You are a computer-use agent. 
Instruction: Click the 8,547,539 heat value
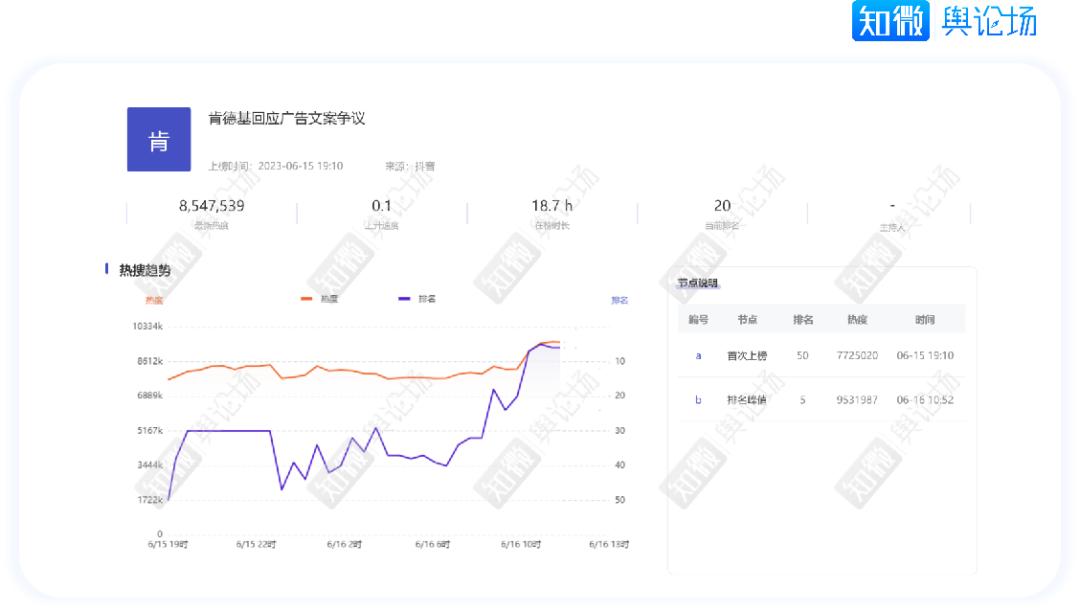click(x=211, y=206)
